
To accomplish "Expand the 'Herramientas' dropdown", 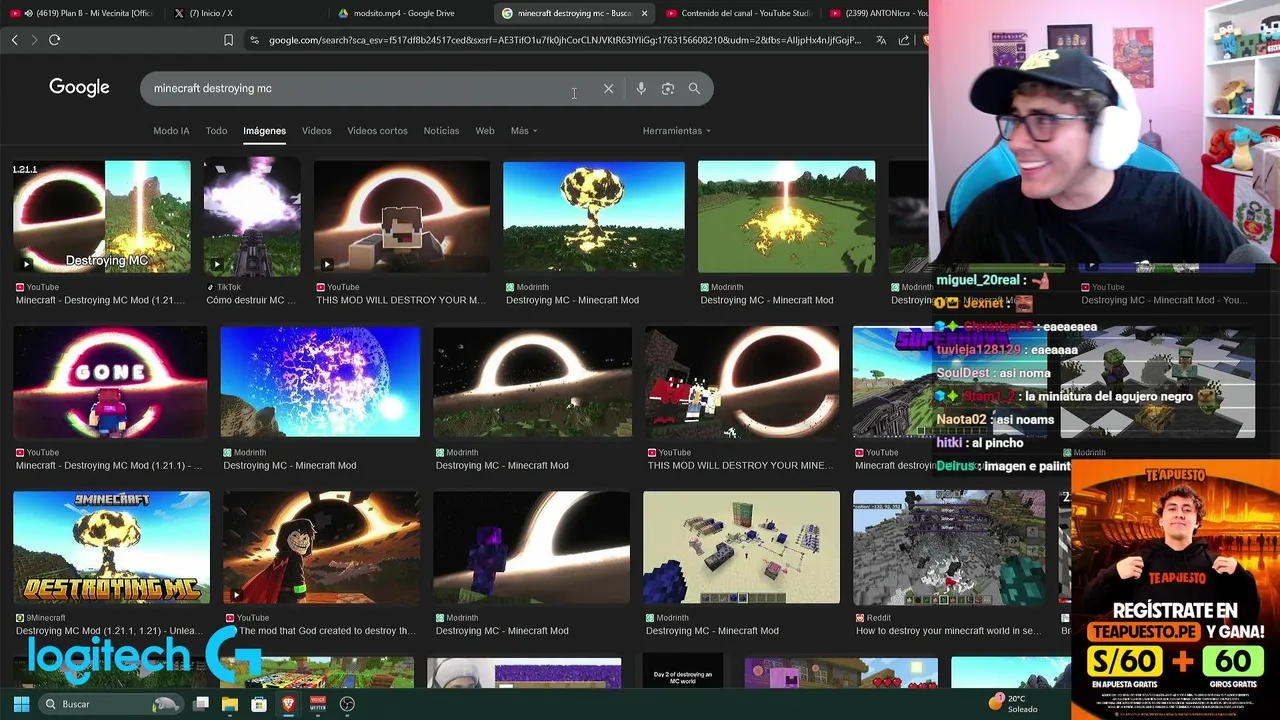I will pos(677,131).
